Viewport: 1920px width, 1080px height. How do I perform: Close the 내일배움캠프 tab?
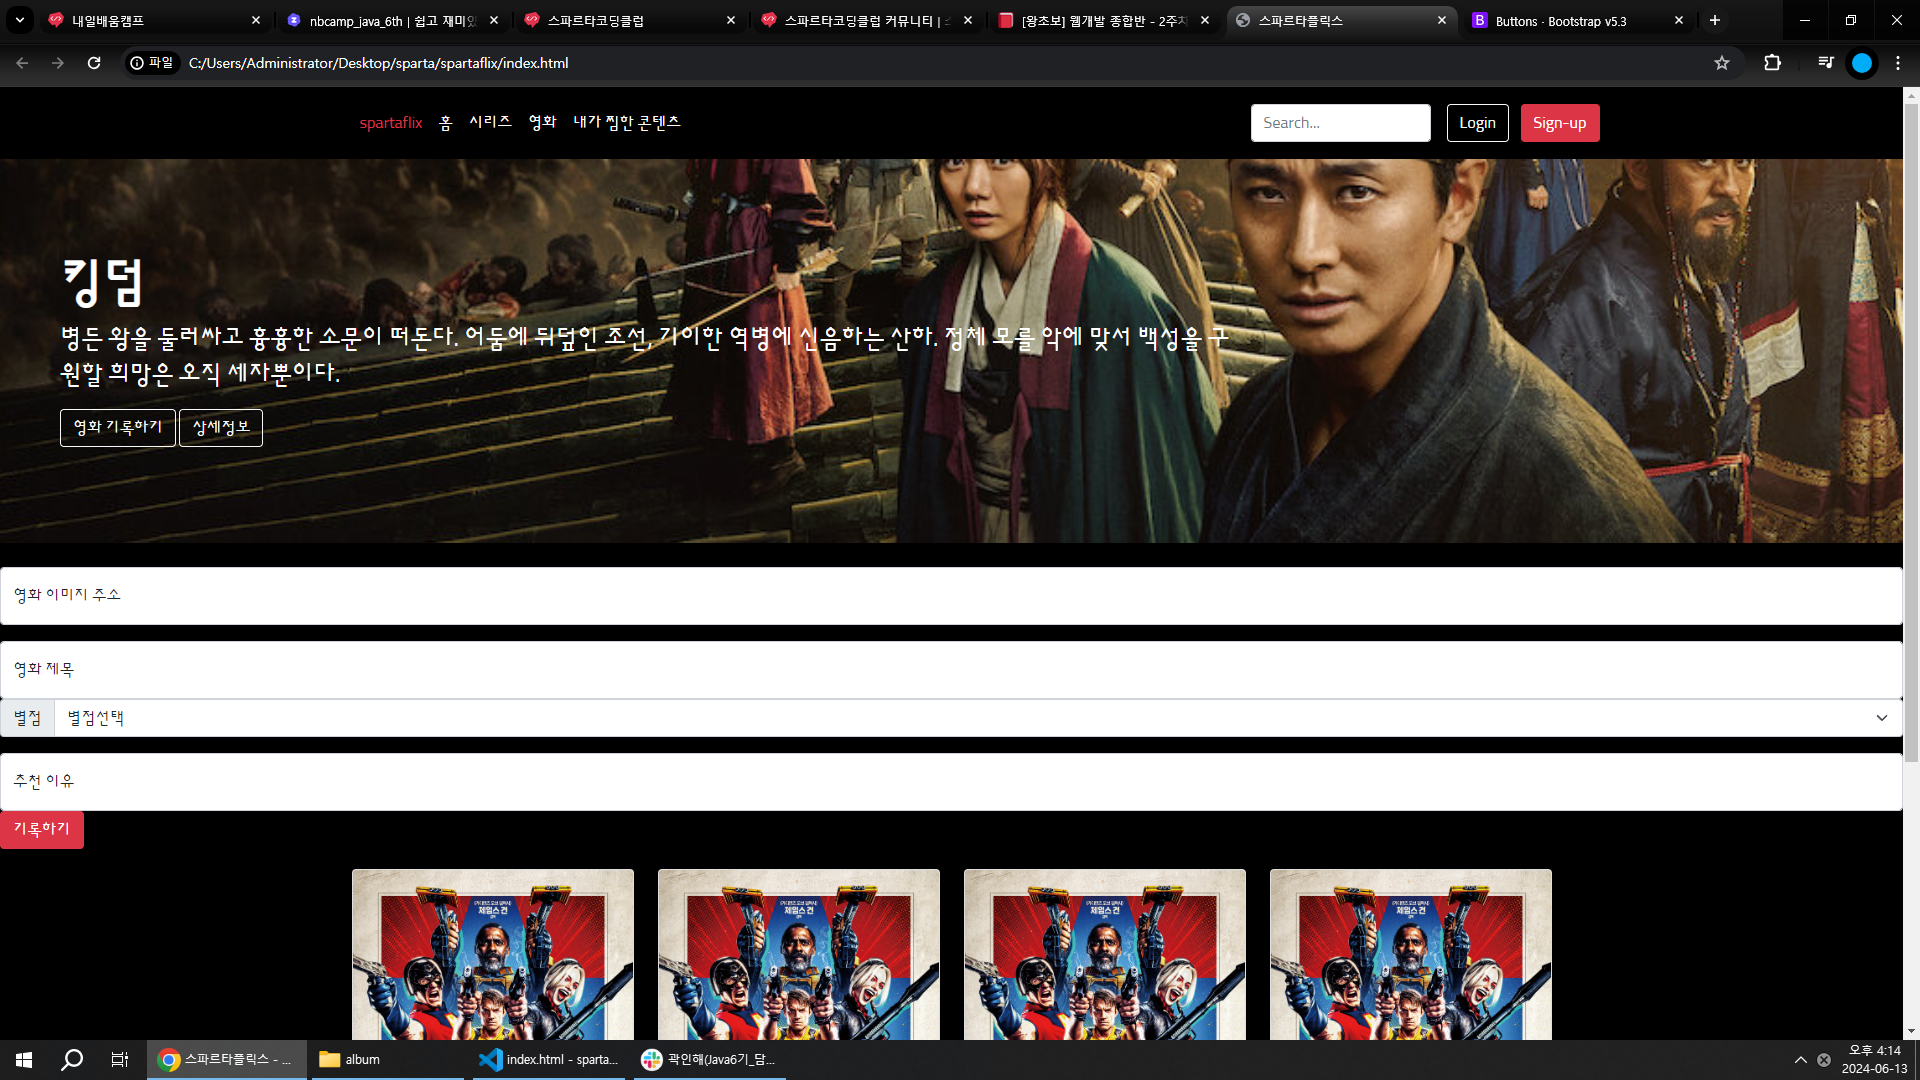point(256,20)
